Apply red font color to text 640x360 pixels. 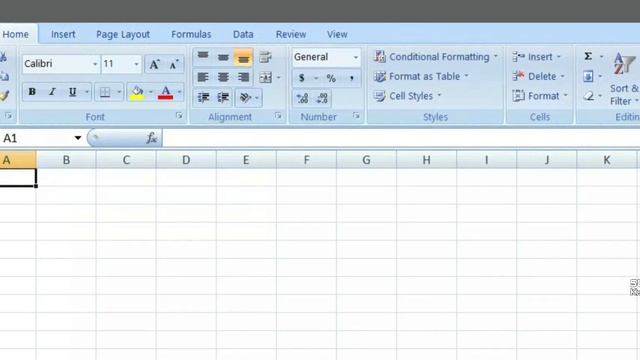point(165,92)
